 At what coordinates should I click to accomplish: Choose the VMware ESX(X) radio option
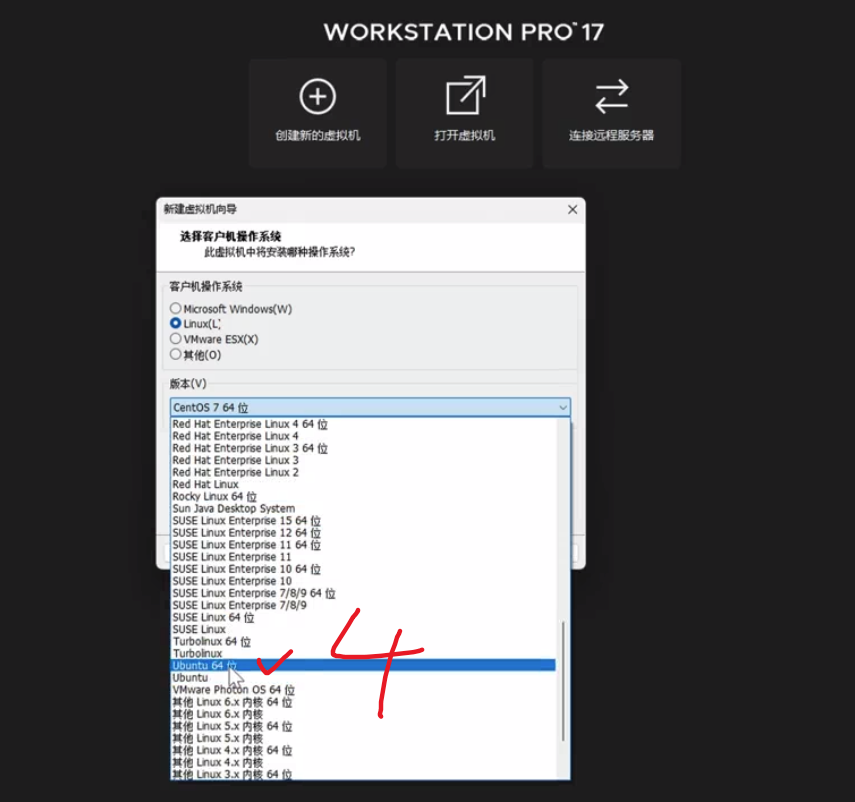coord(176,339)
